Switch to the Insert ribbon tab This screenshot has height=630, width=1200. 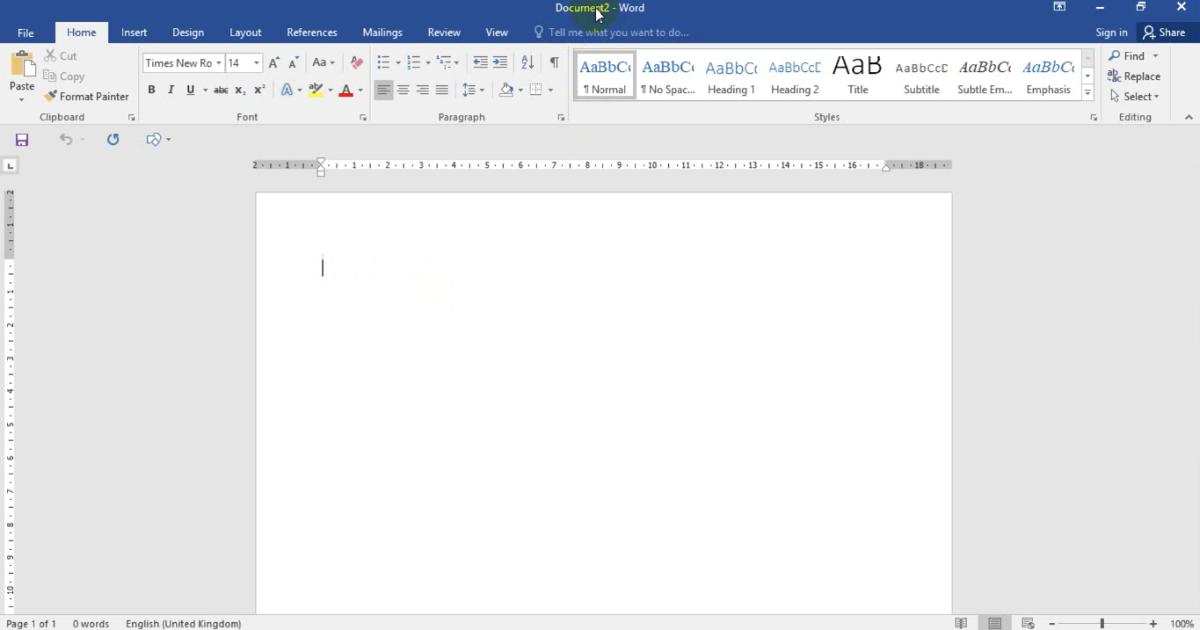coord(134,32)
